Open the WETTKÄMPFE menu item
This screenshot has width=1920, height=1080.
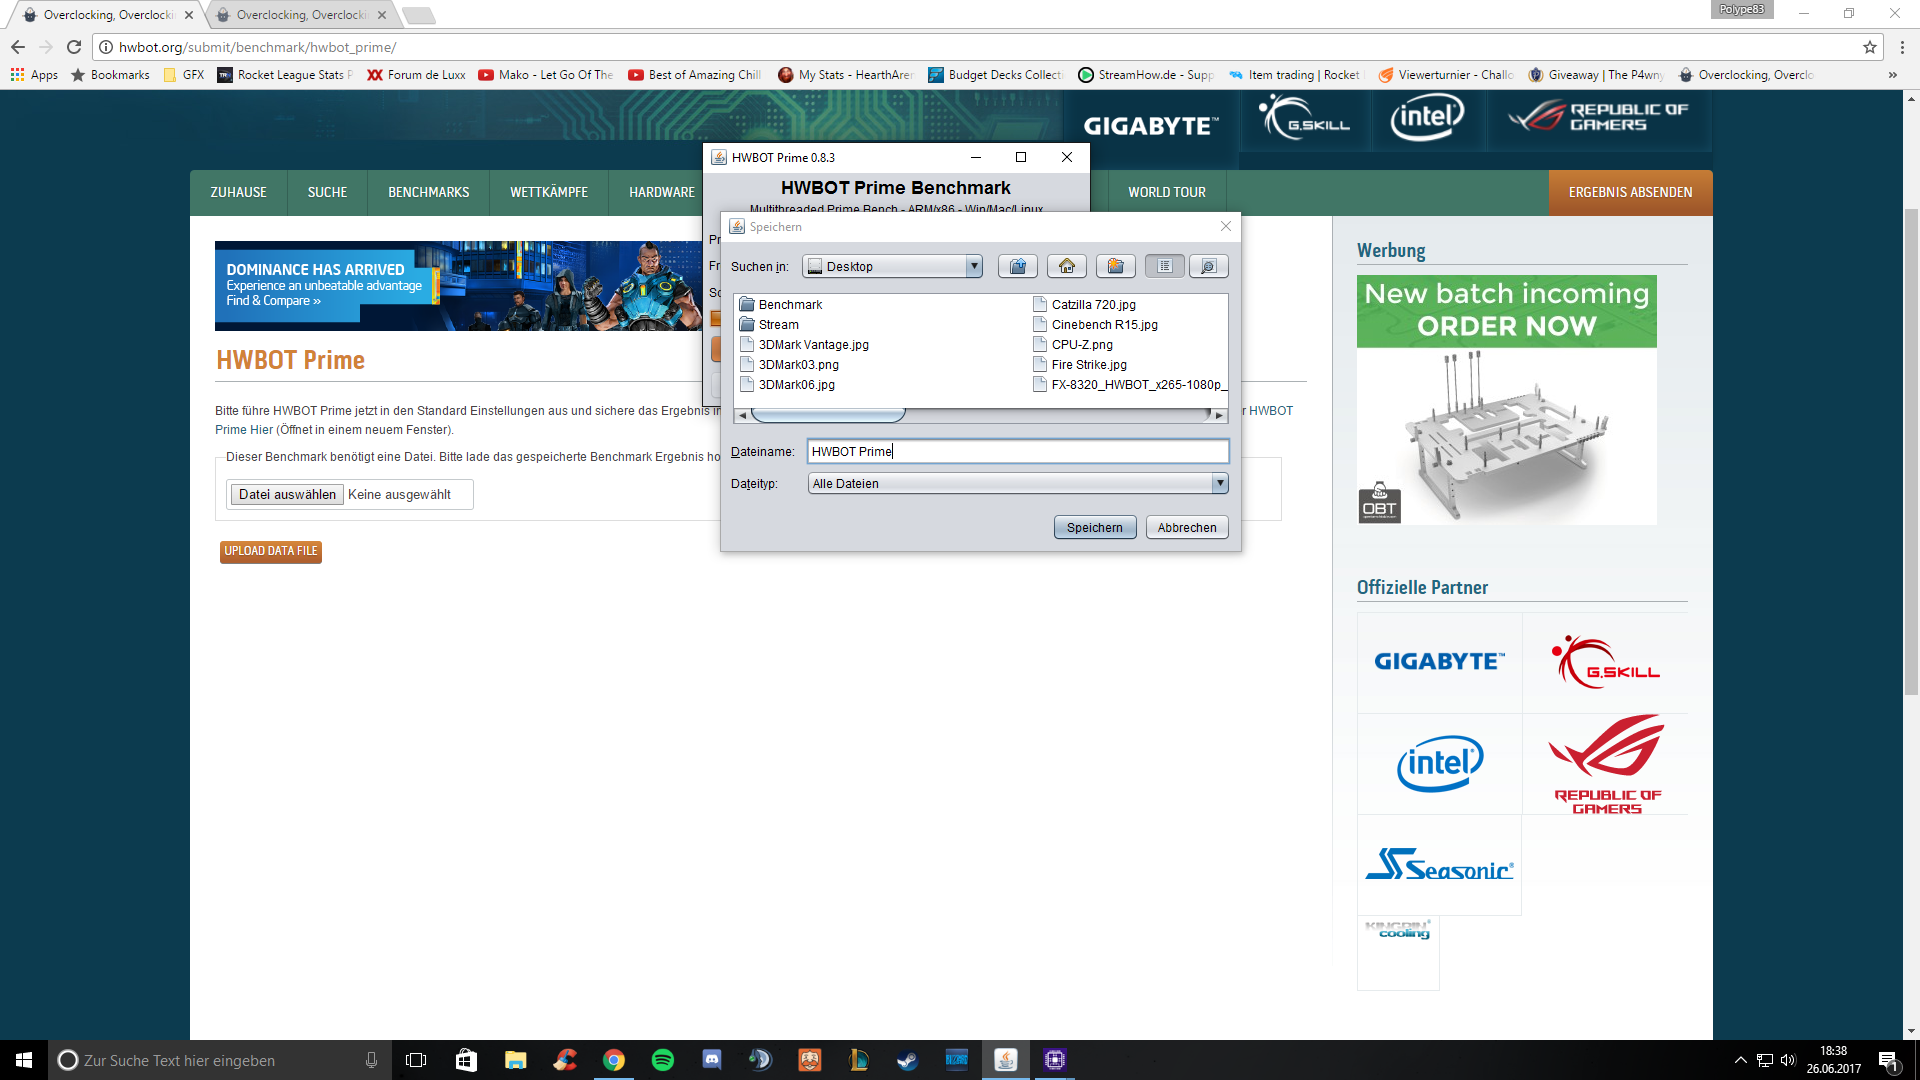(548, 192)
